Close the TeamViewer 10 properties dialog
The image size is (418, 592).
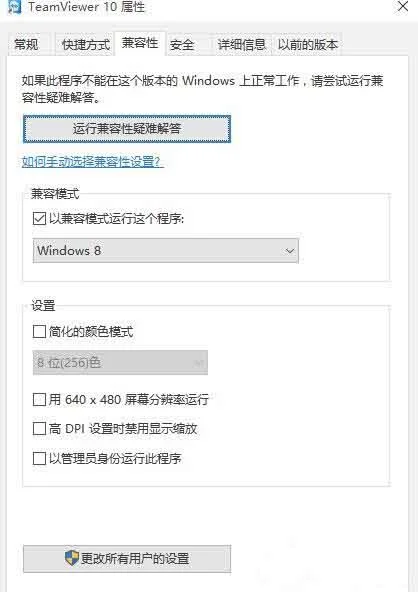coord(403,6)
